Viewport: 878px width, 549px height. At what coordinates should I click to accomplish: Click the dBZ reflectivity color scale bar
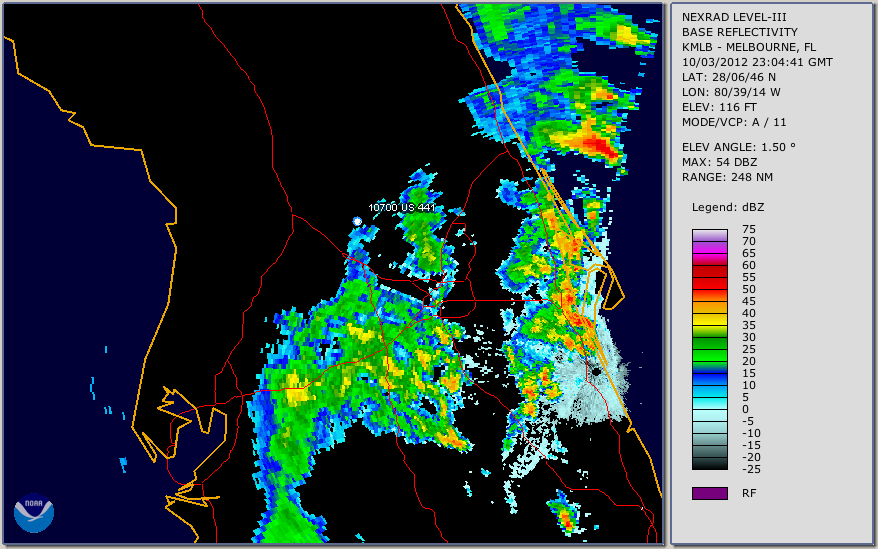[x=709, y=349]
